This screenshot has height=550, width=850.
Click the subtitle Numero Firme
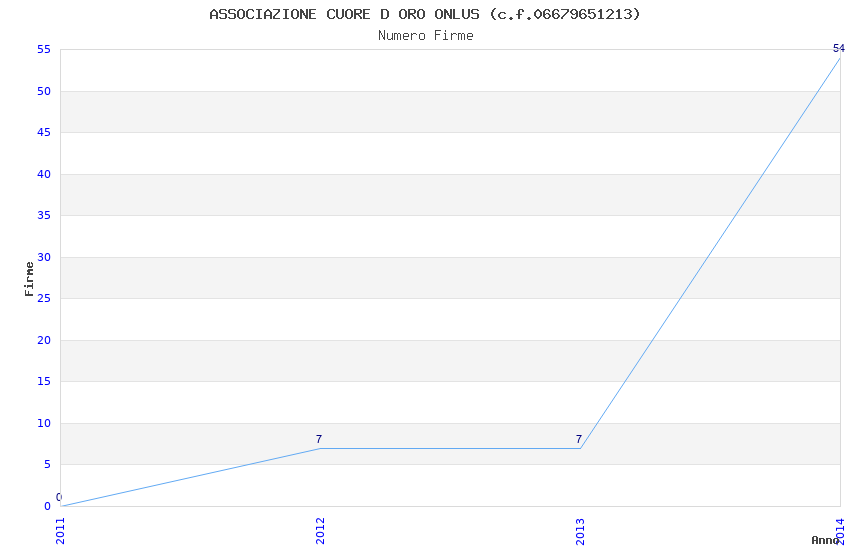click(x=426, y=36)
